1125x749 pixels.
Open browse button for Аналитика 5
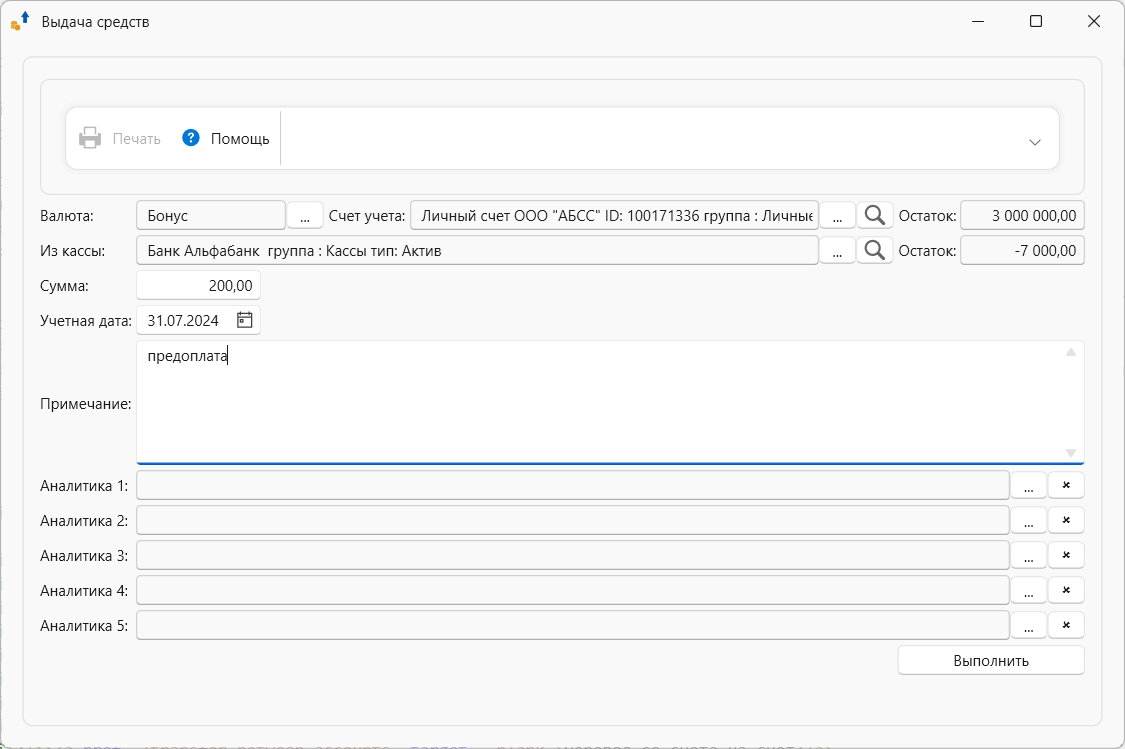[1029, 626]
